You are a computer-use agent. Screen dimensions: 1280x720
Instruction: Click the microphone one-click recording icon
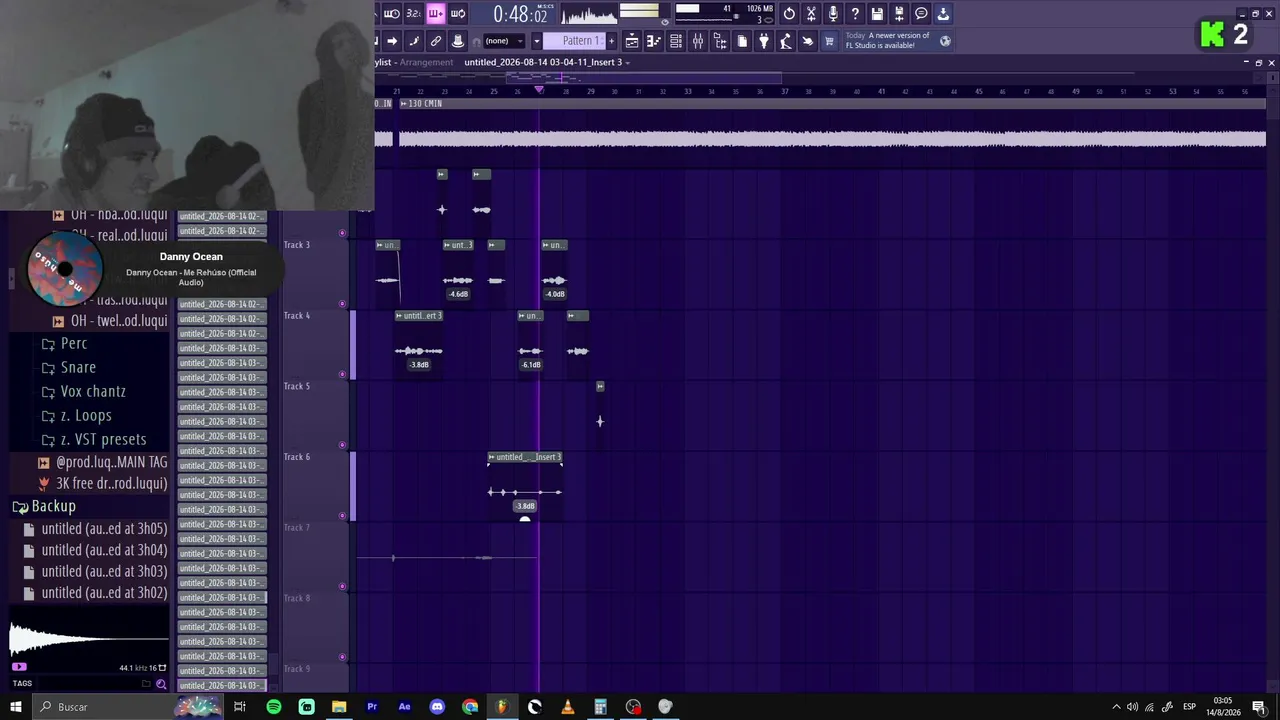[x=833, y=14]
